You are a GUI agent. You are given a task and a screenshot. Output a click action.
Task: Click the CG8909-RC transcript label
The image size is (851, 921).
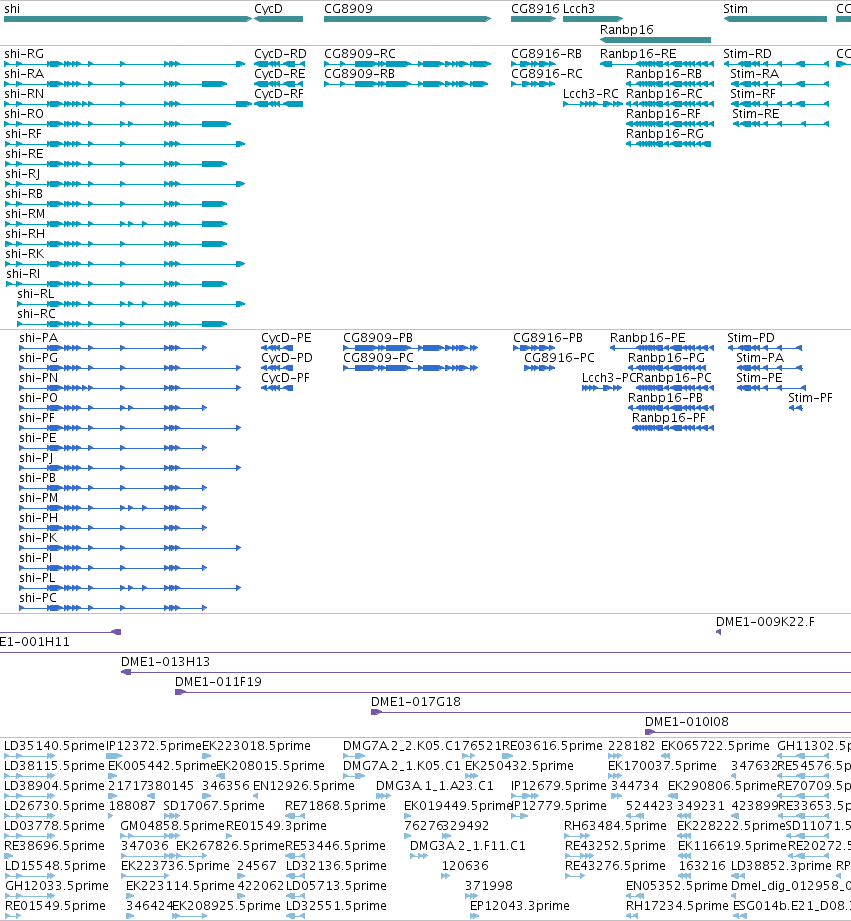(360, 54)
